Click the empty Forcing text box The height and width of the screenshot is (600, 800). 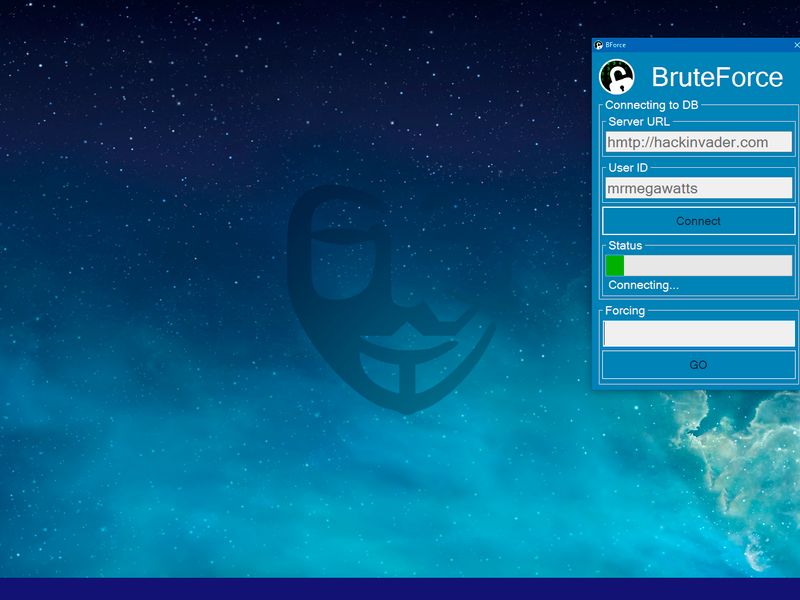point(698,334)
